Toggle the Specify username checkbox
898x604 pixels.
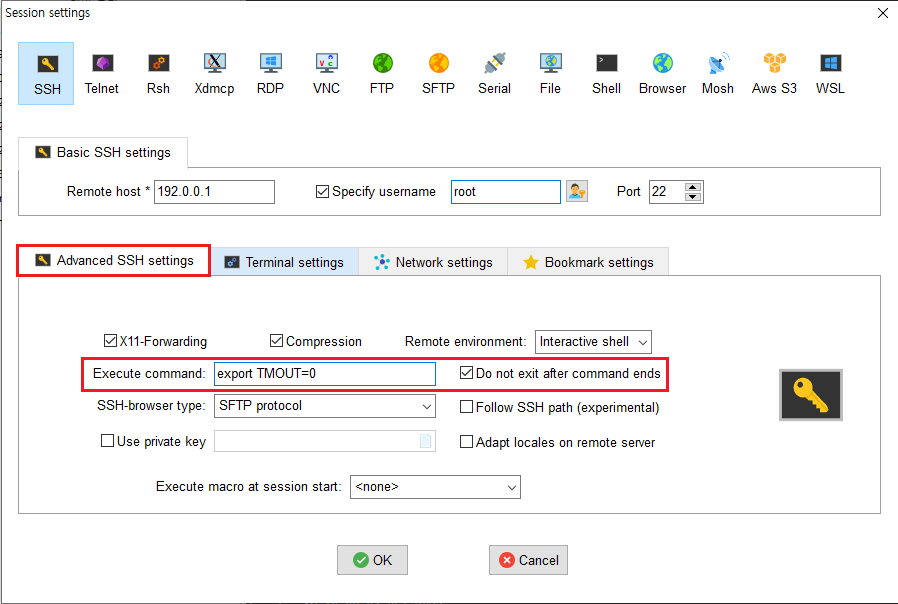[322, 191]
